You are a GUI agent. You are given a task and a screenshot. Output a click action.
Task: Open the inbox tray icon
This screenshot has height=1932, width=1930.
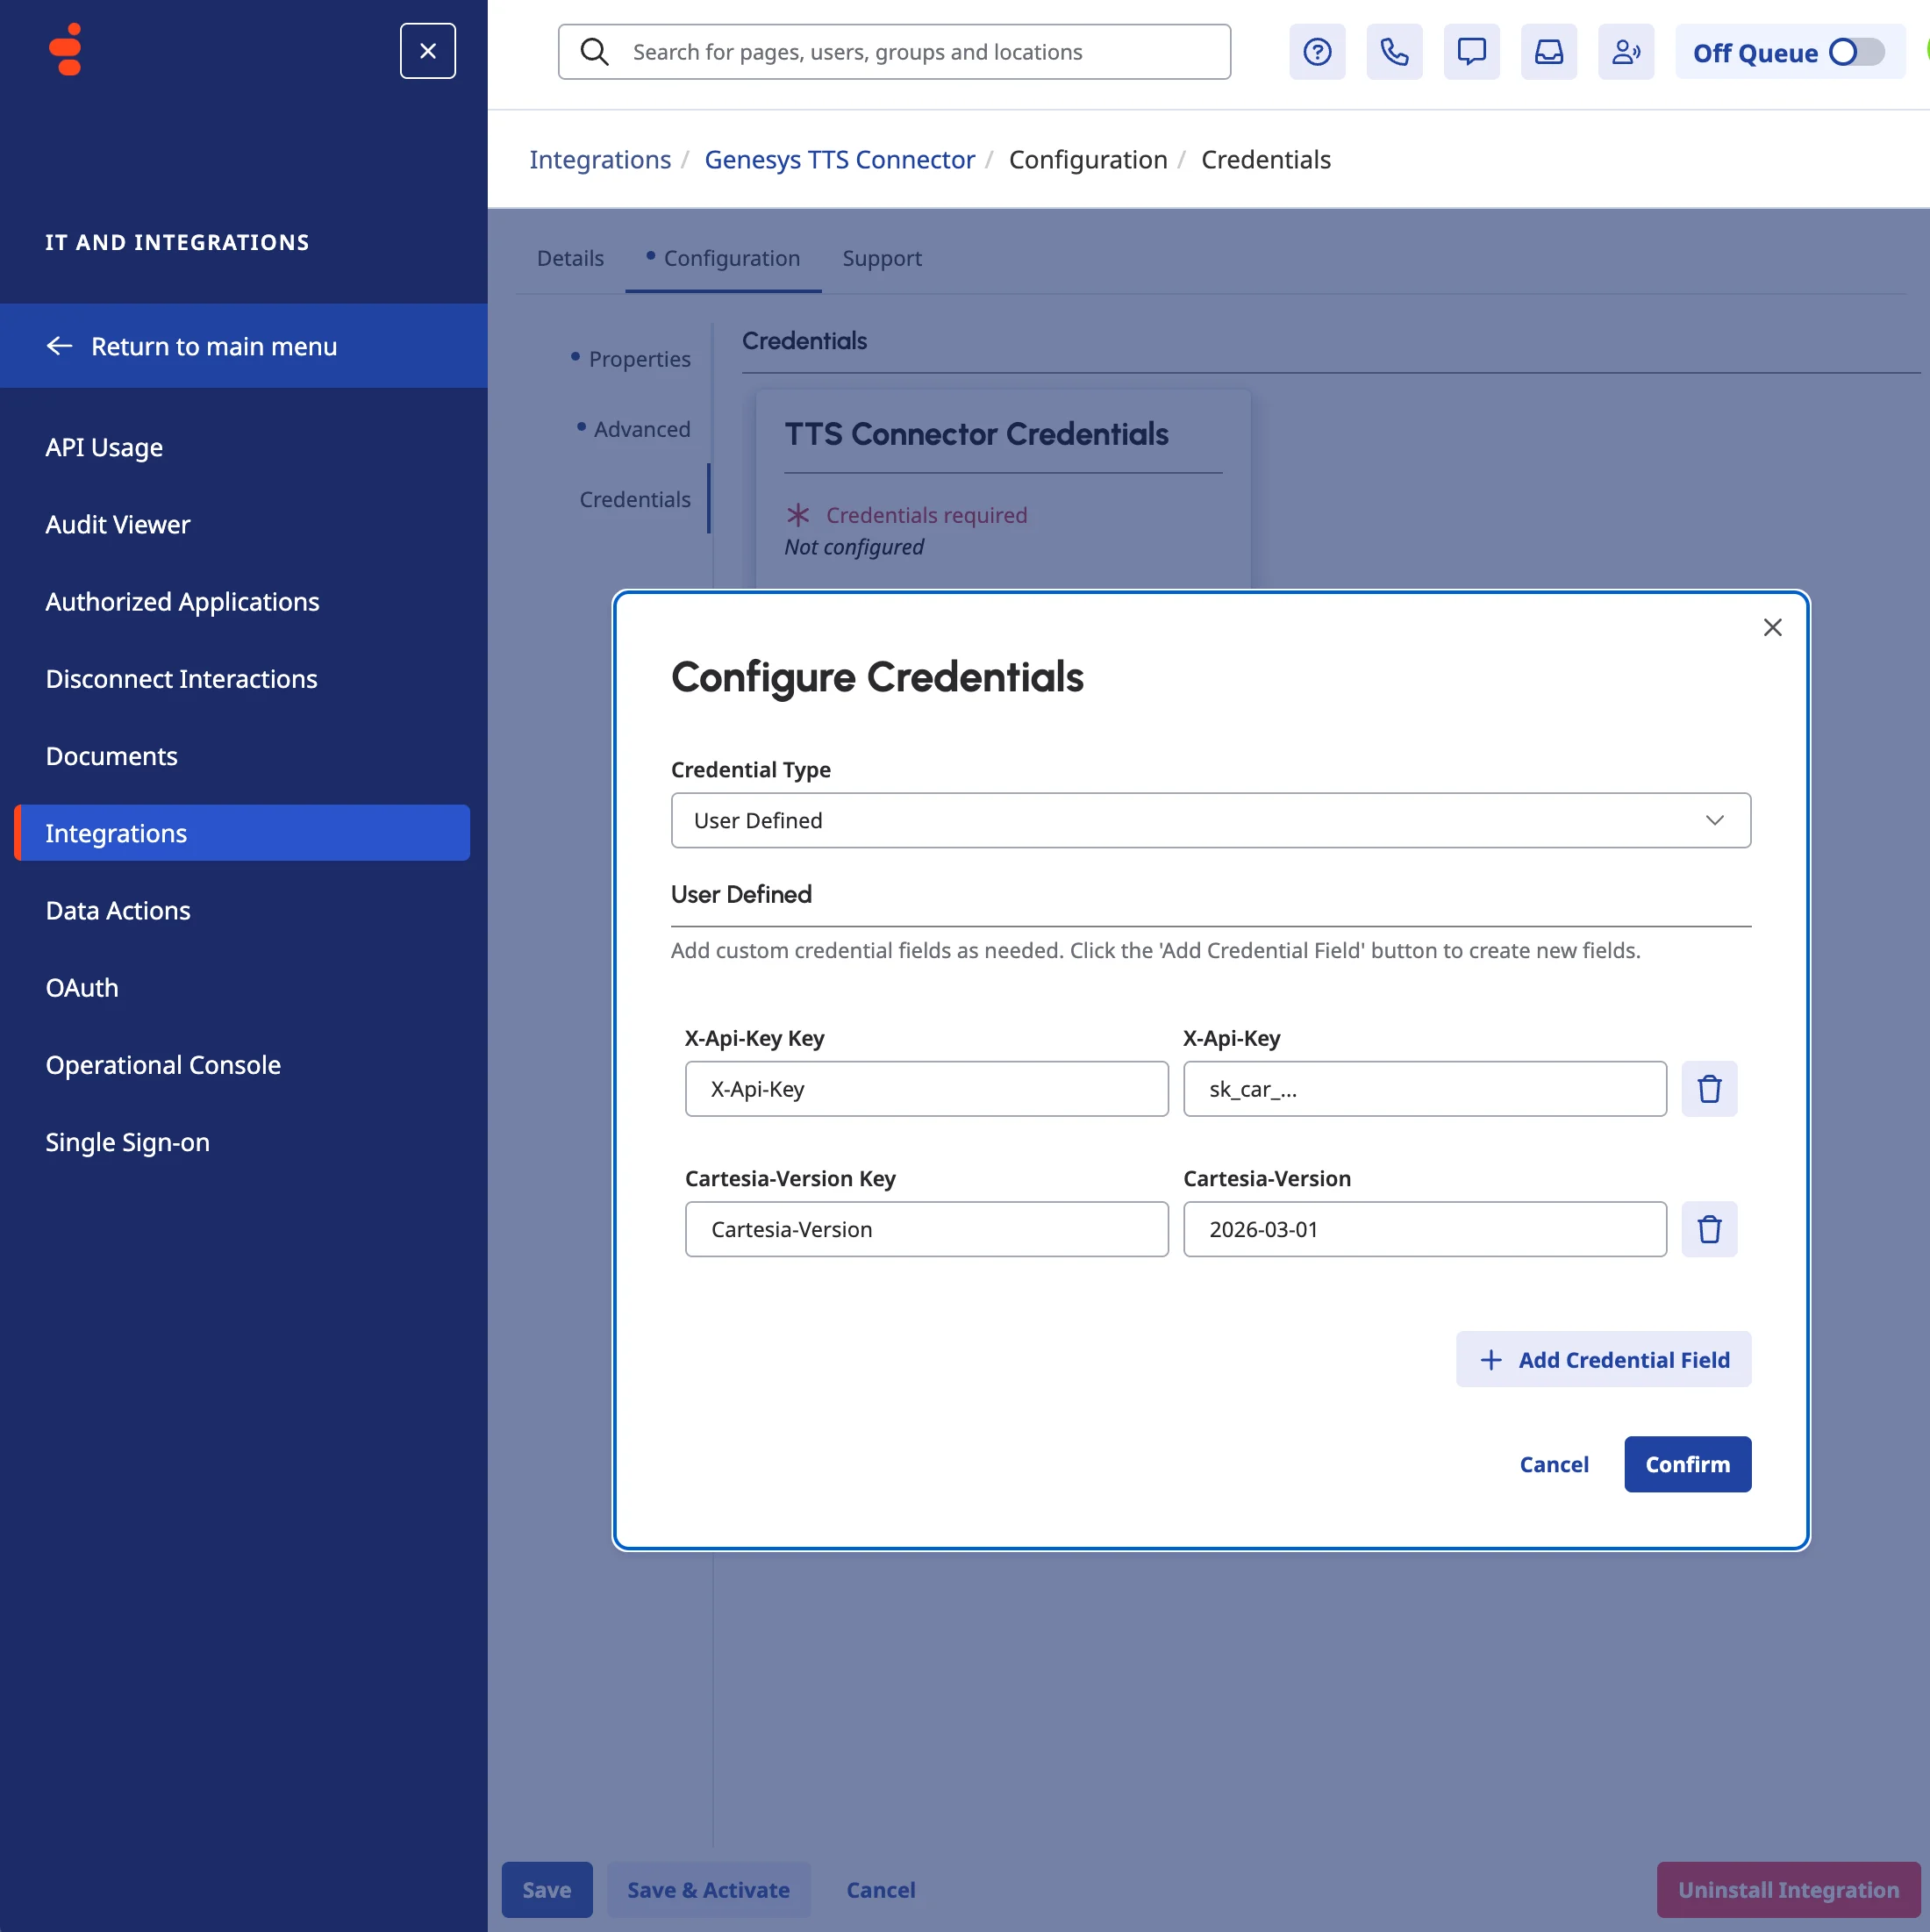click(x=1548, y=52)
